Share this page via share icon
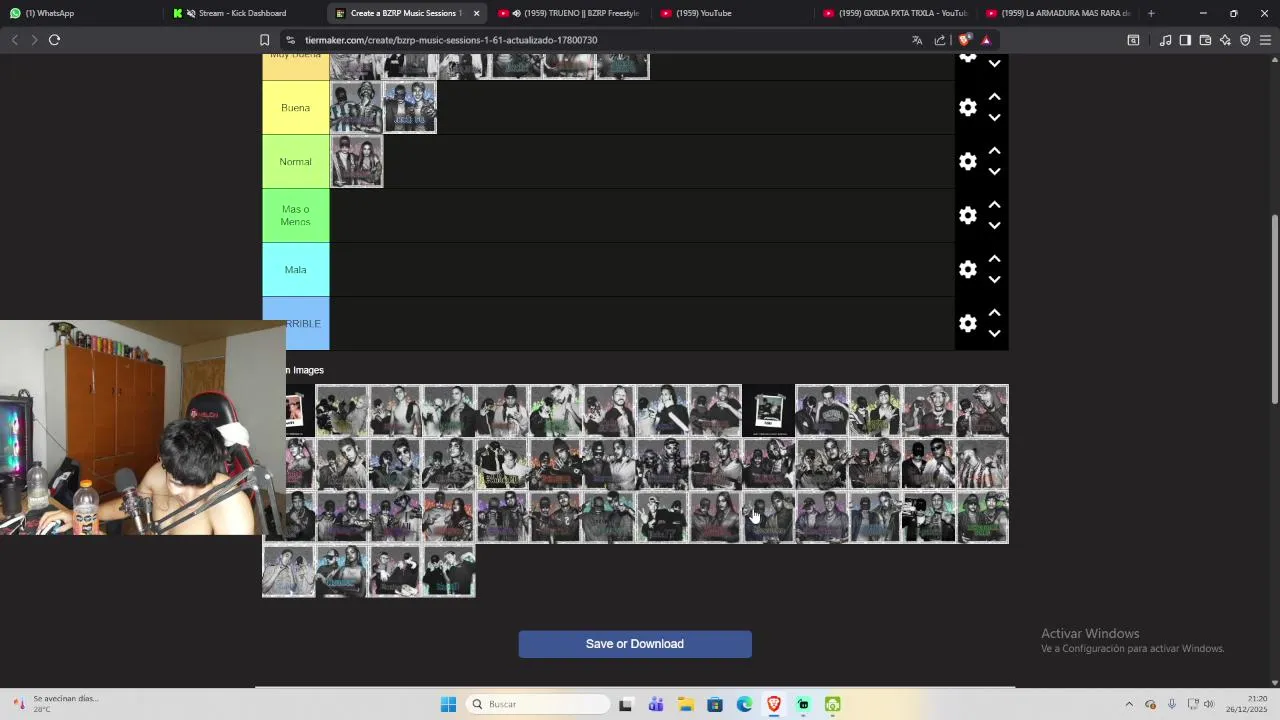Screen dimensions: 1280x720 point(940,40)
